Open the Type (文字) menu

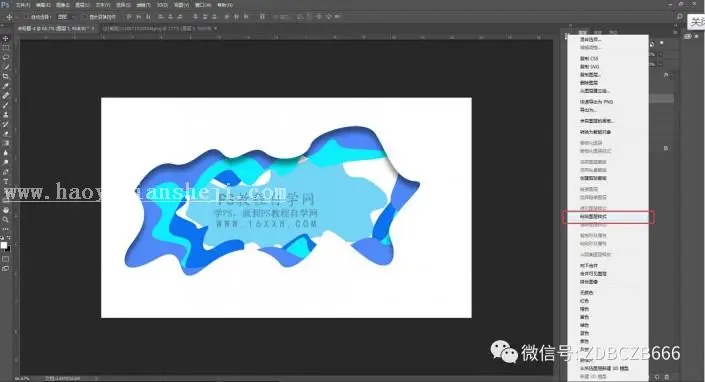(103, 5)
